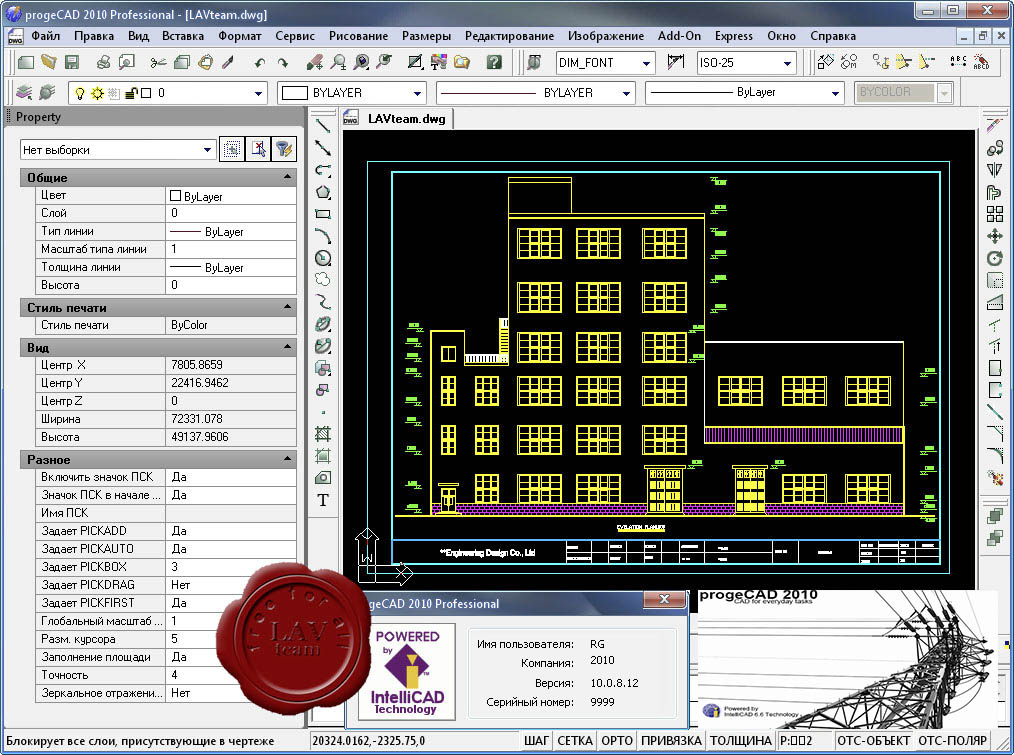Open the layer selection dropdown
The width and height of the screenshot is (1014, 755).
pyautogui.click(x=258, y=93)
